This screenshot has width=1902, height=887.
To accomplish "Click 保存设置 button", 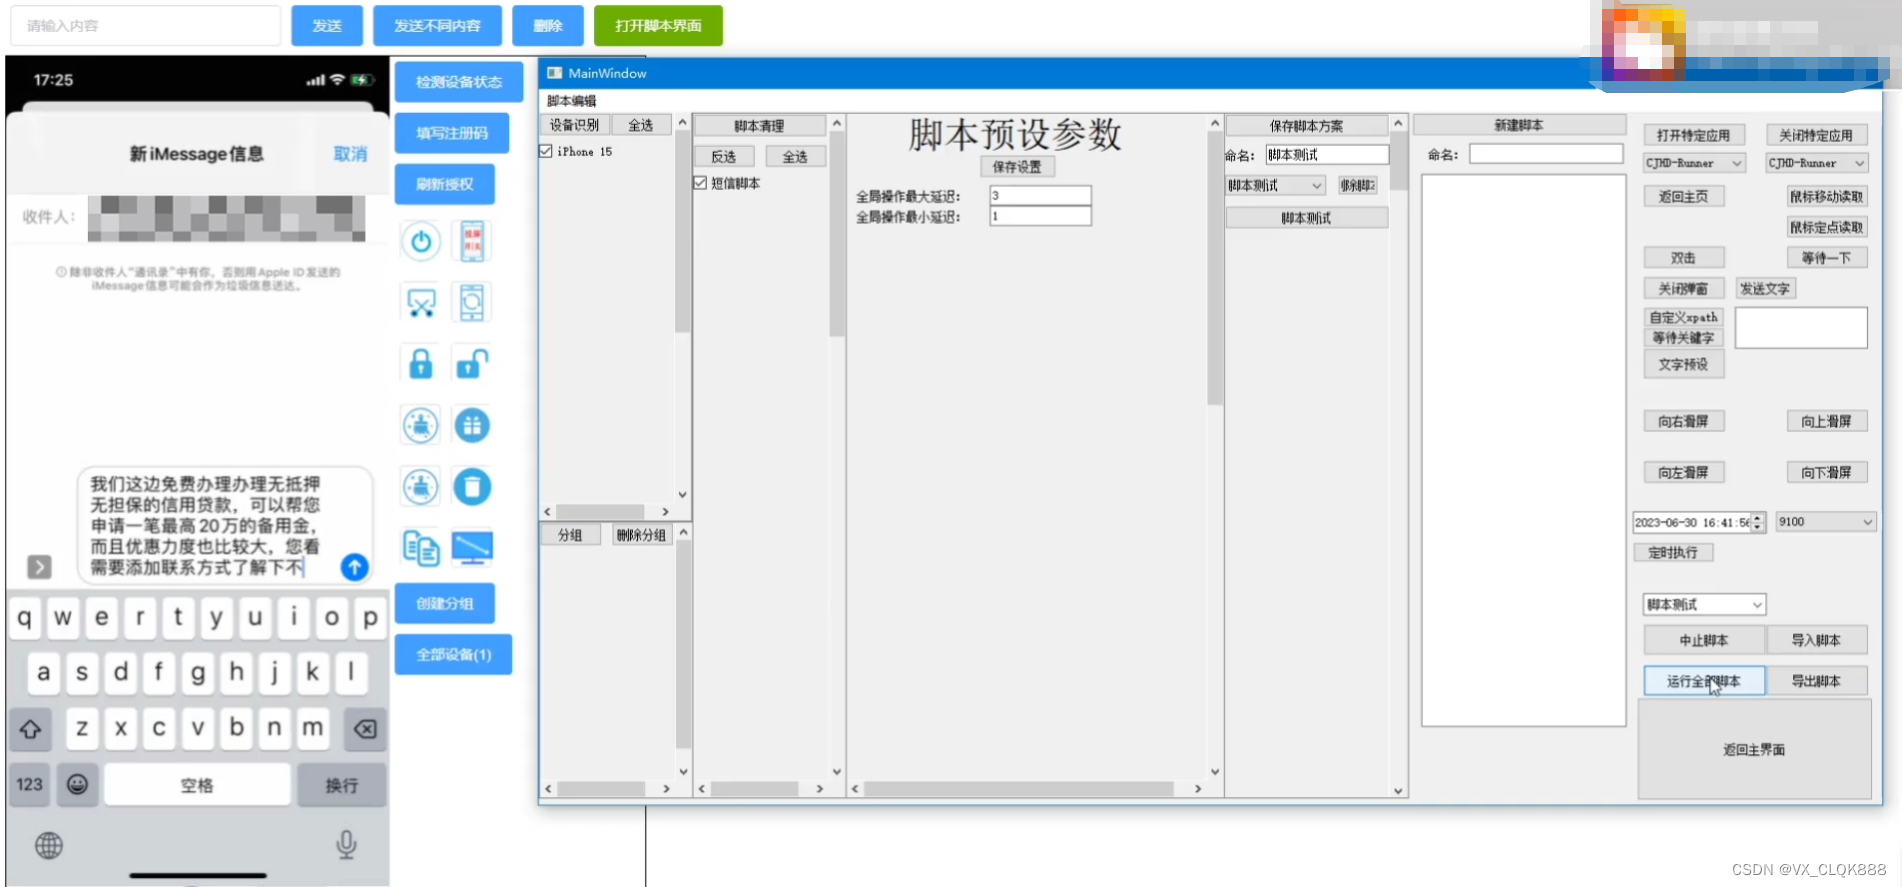I will pyautogui.click(x=1017, y=167).
